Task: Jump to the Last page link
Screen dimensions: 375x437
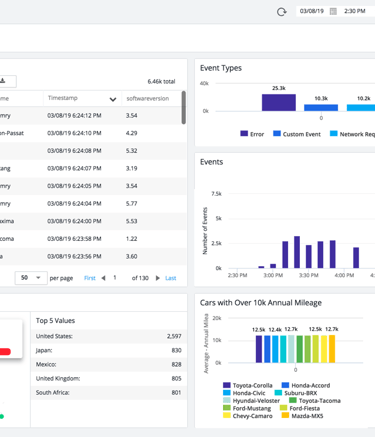Action: 171,278
